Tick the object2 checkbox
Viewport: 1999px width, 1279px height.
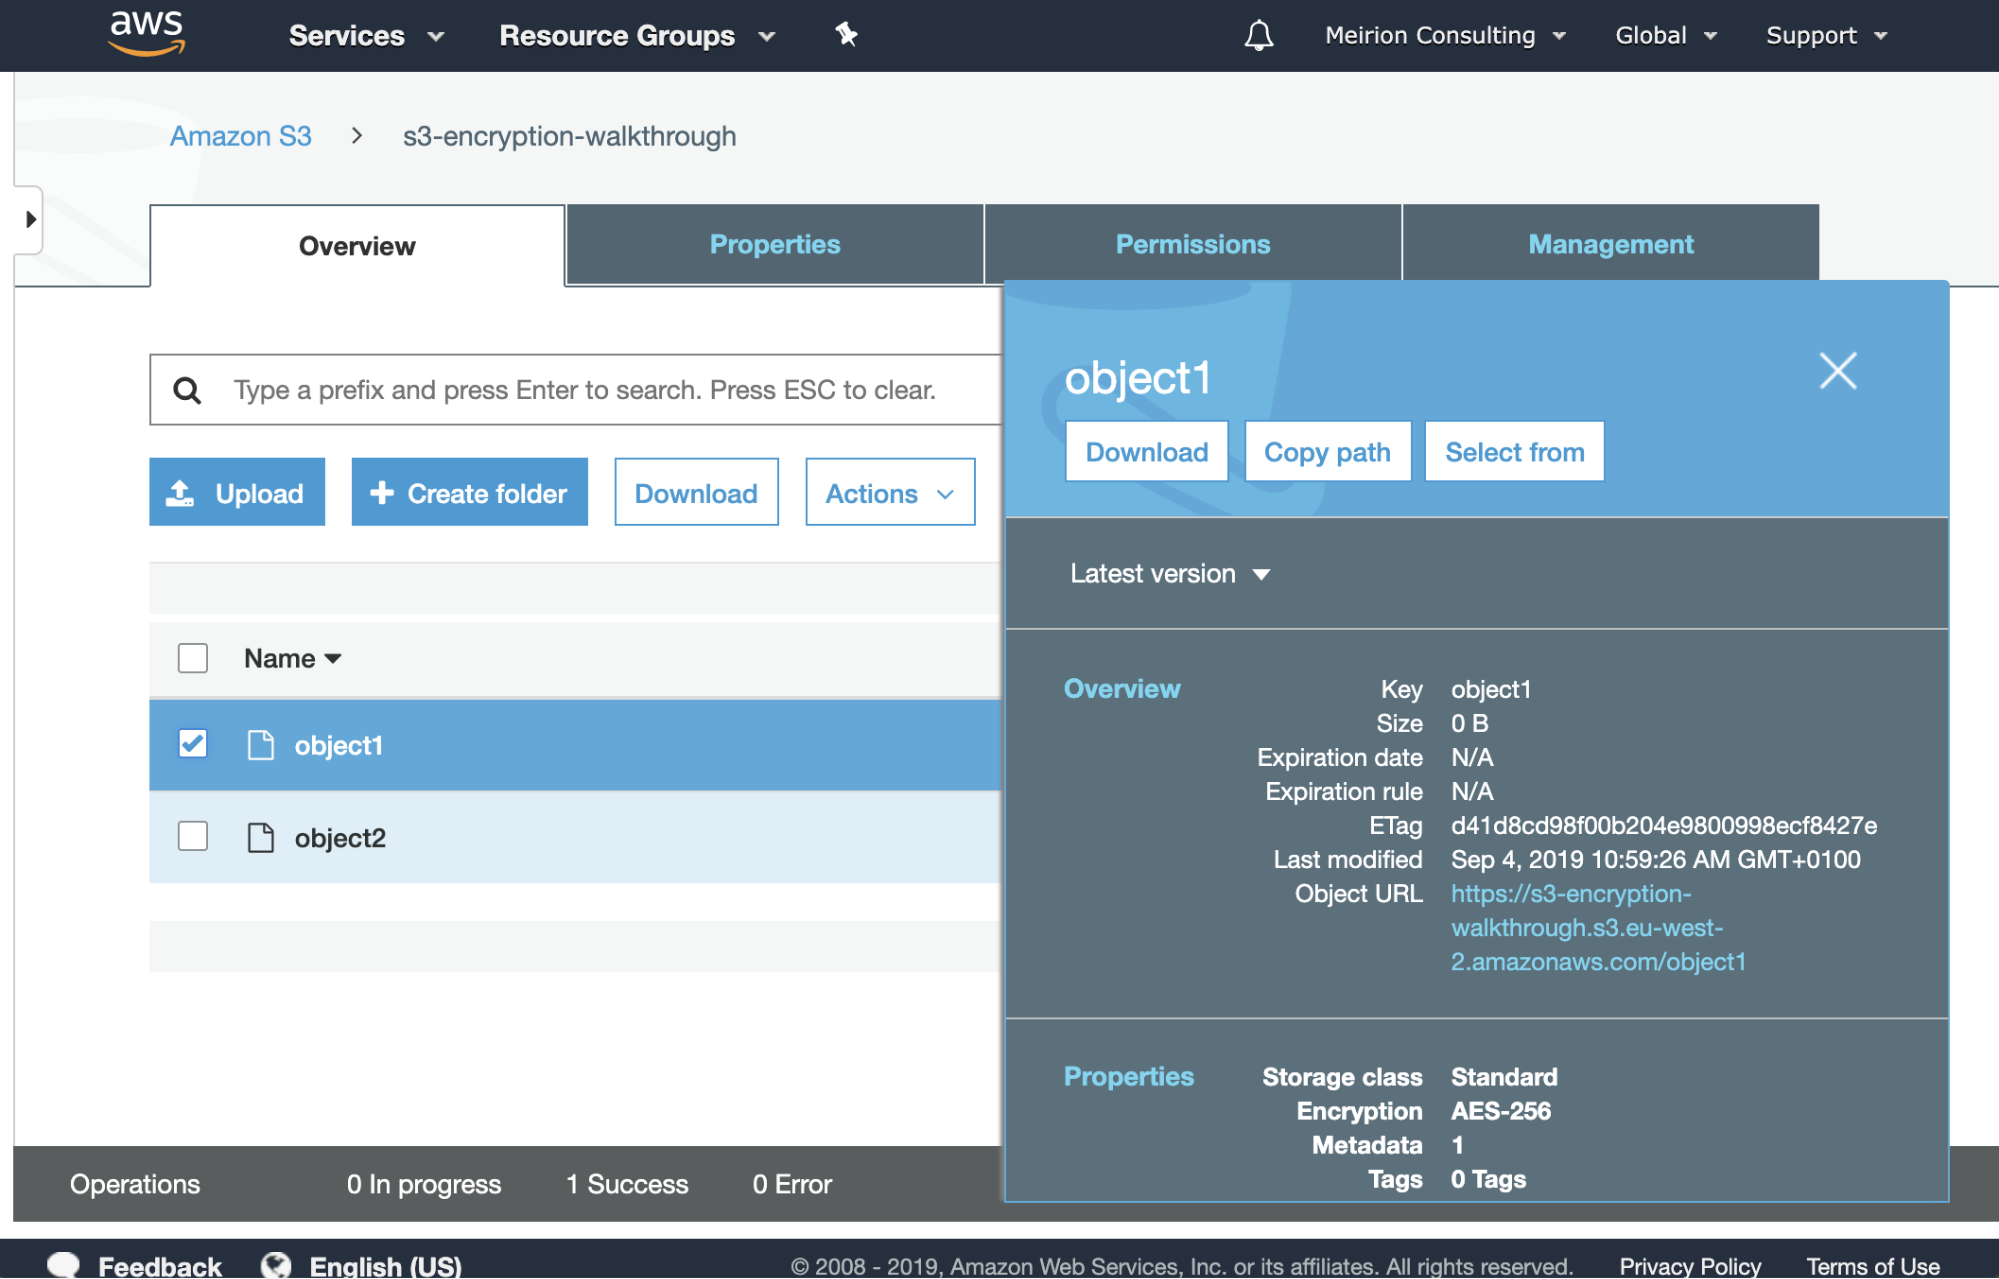click(x=193, y=836)
